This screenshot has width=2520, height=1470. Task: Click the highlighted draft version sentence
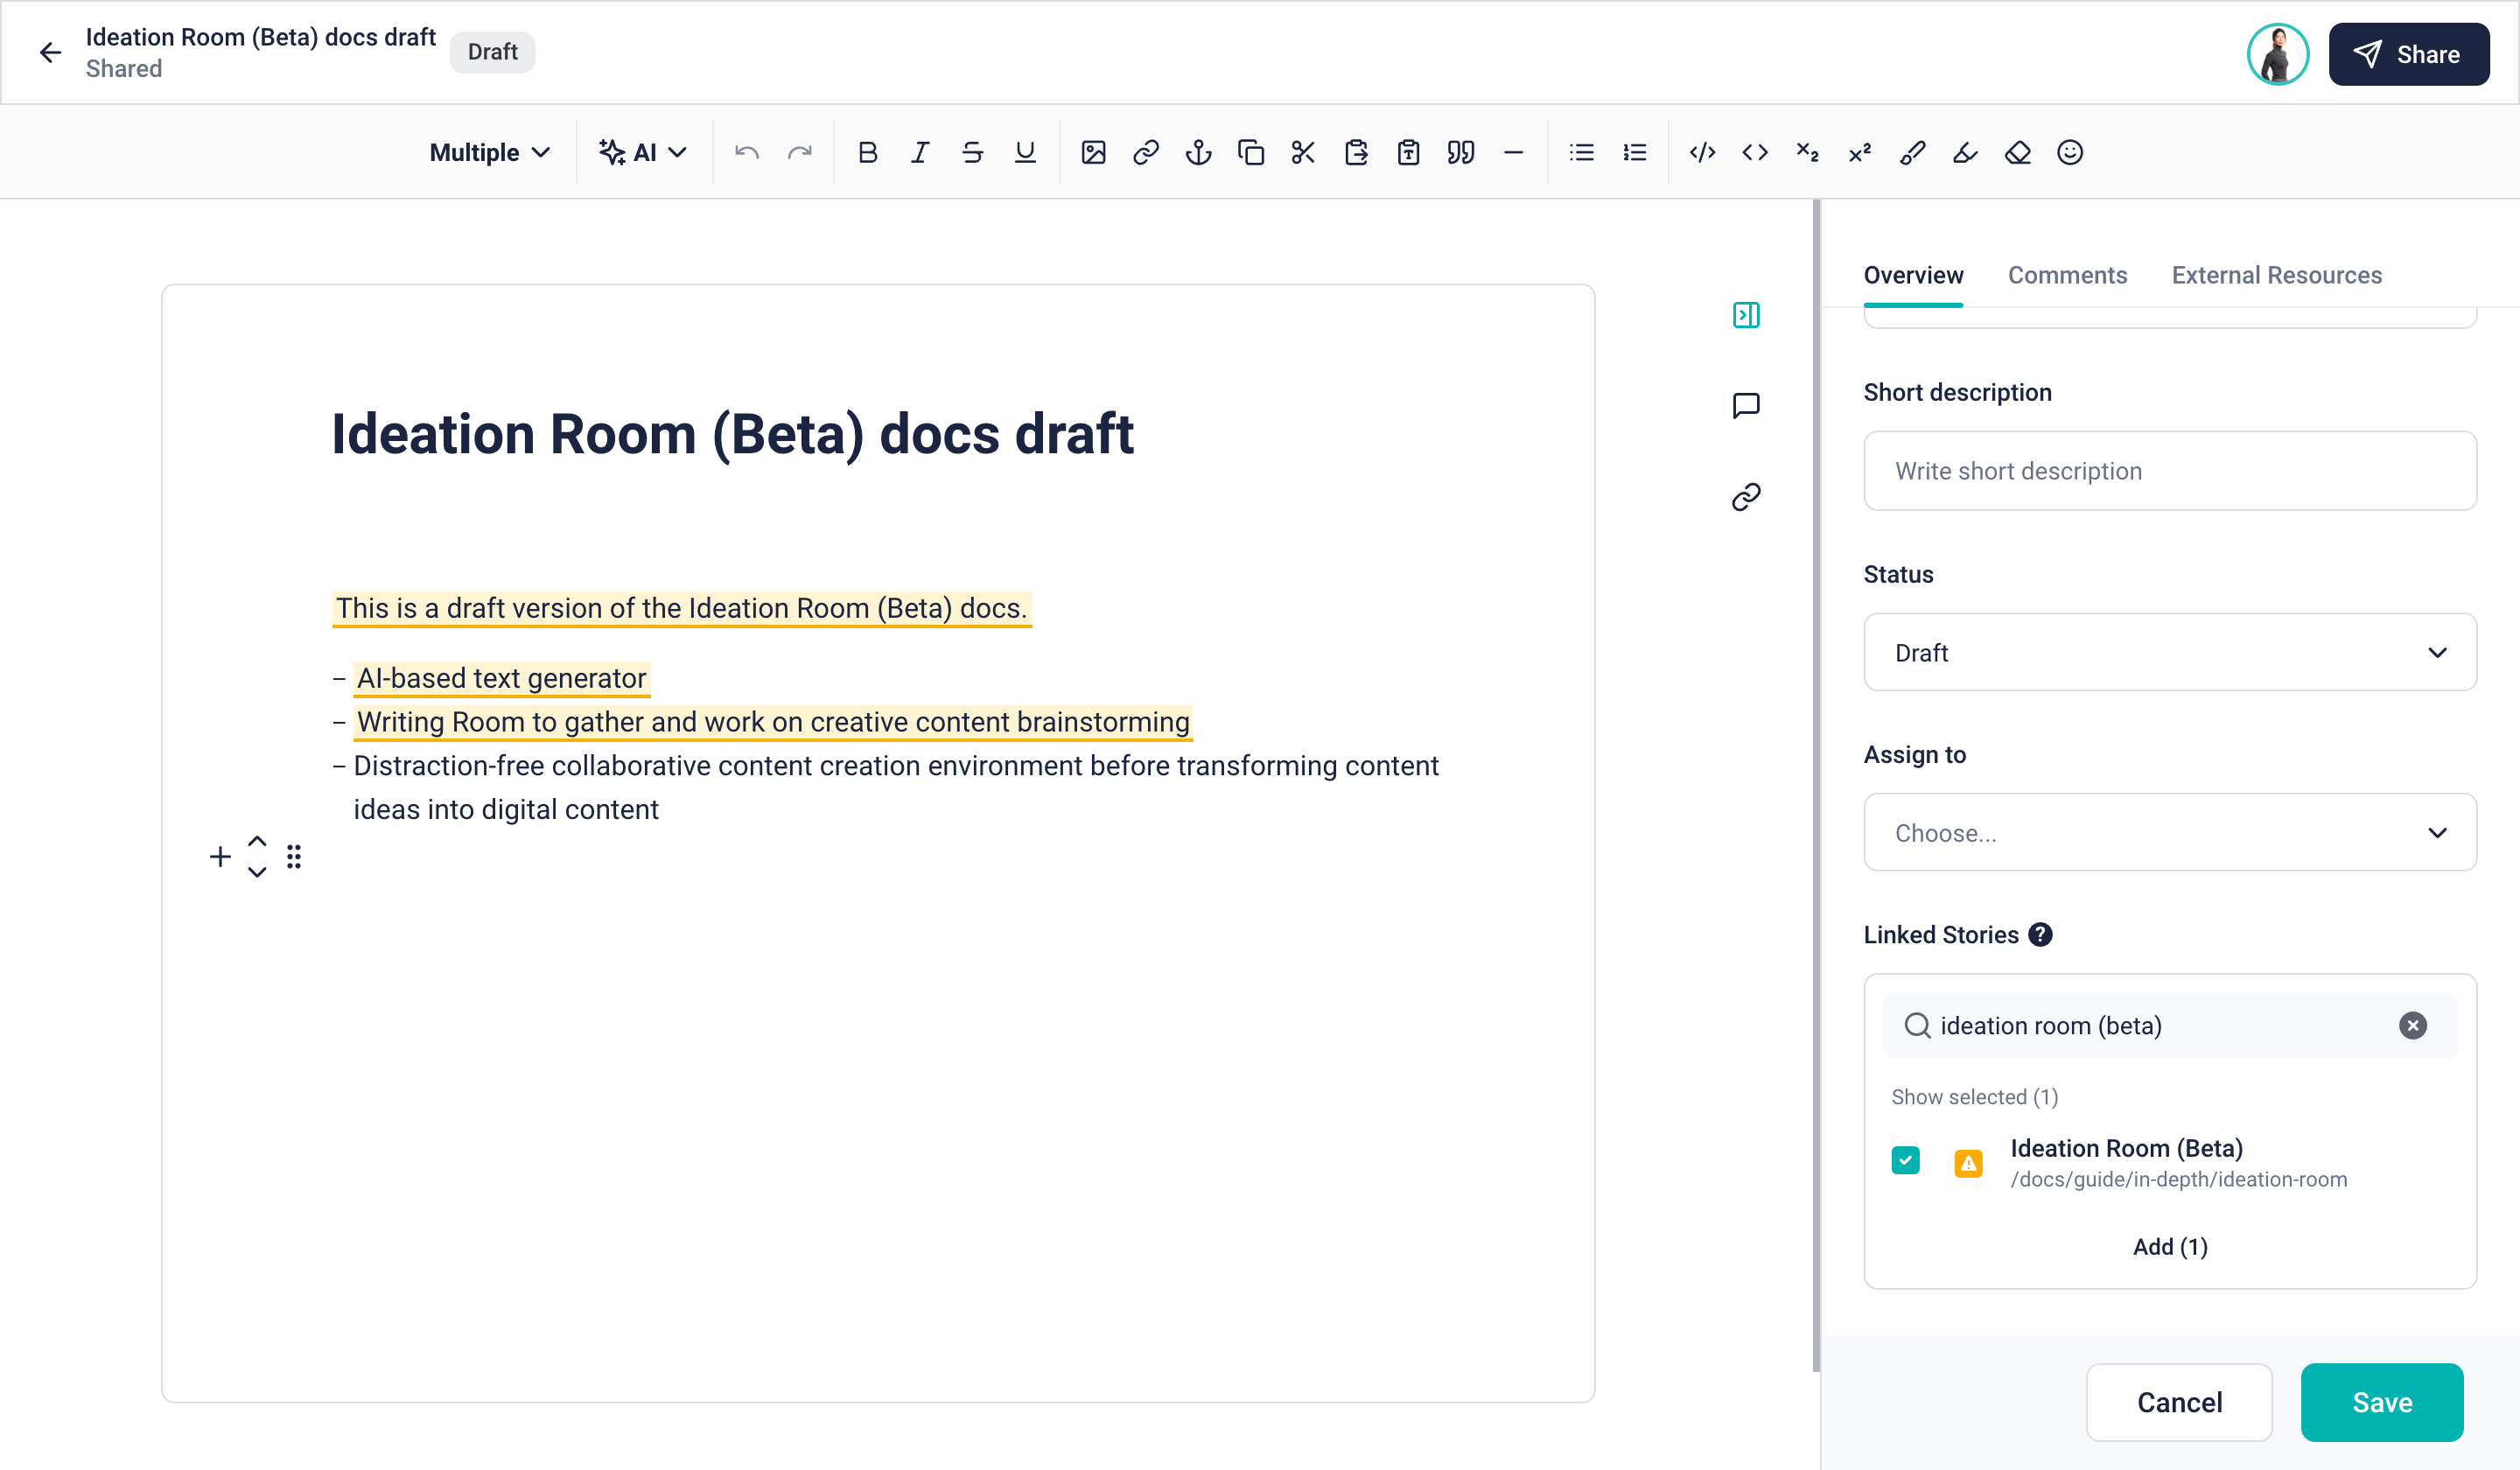tap(682, 608)
